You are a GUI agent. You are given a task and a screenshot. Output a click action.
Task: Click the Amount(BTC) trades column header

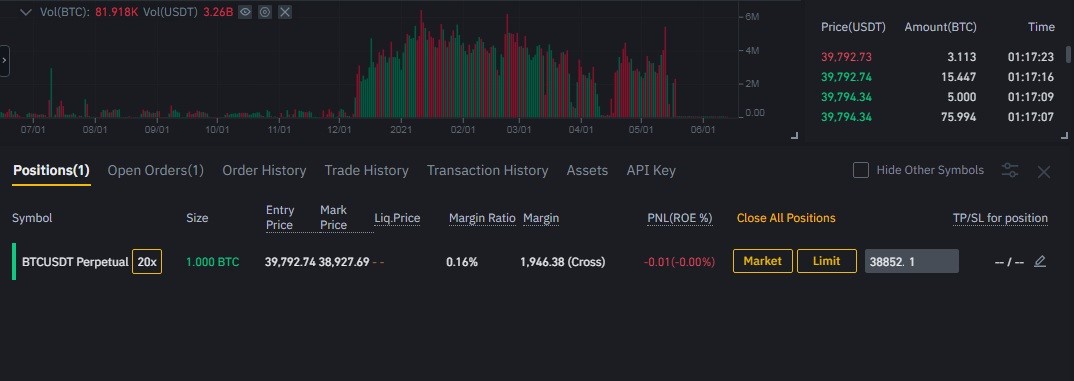(940, 27)
